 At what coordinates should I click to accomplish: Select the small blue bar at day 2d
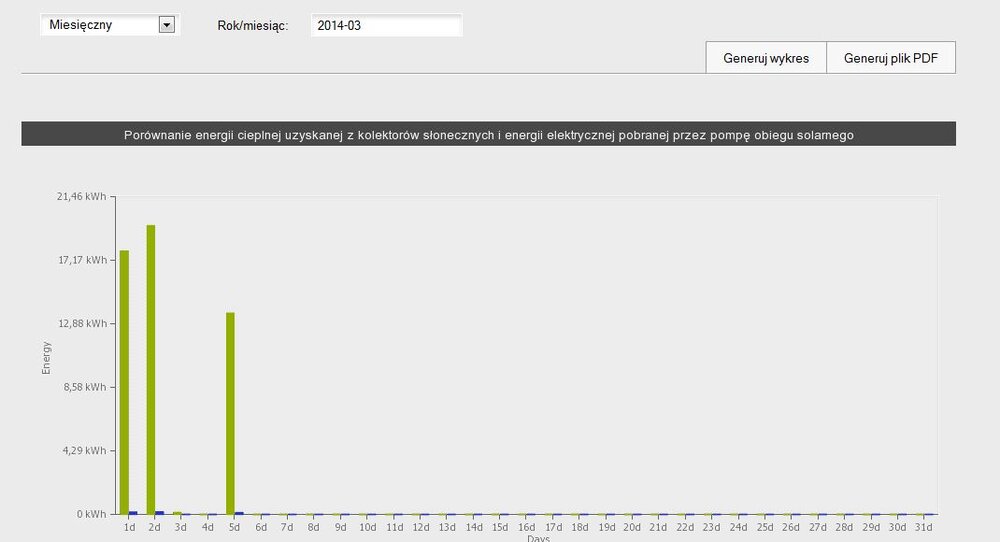[160, 513]
